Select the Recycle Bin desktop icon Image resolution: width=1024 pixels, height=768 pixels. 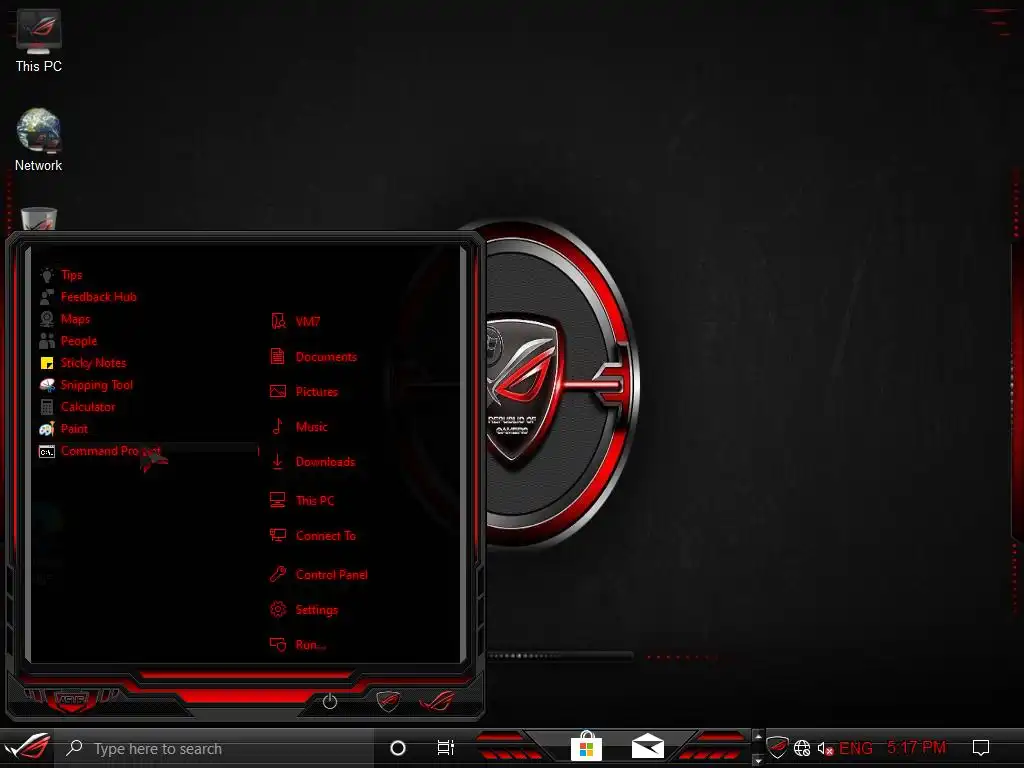pyautogui.click(x=39, y=219)
